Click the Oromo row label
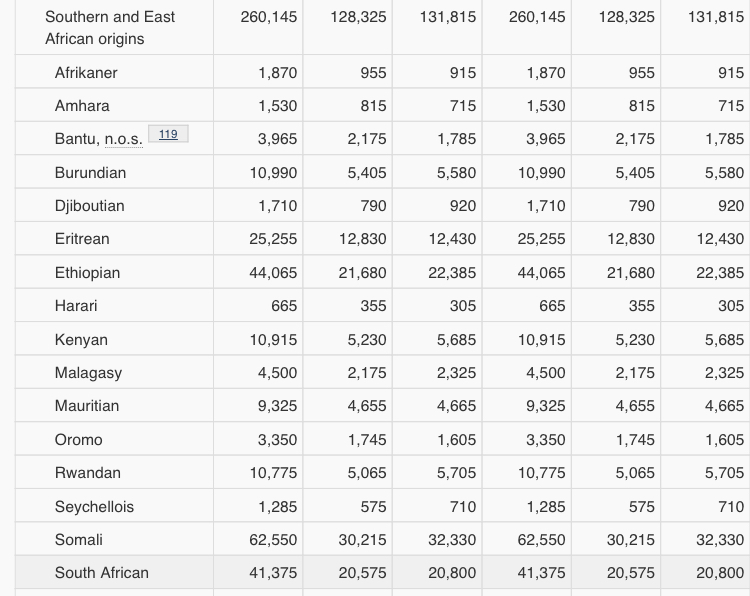Image resolution: width=750 pixels, height=596 pixels. click(78, 440)
